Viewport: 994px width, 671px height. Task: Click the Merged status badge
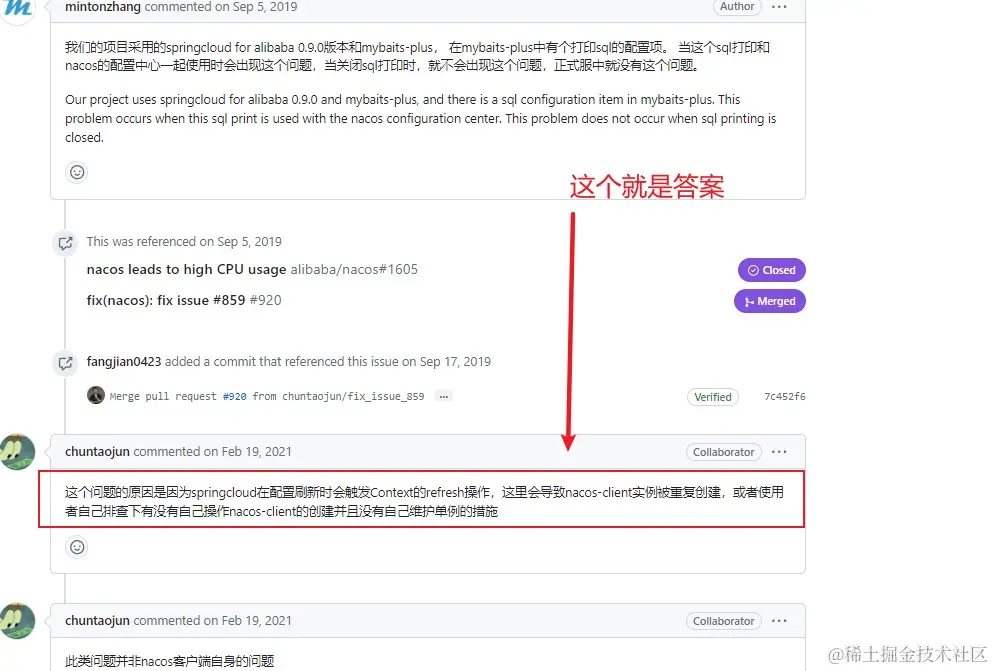(770, 301)
